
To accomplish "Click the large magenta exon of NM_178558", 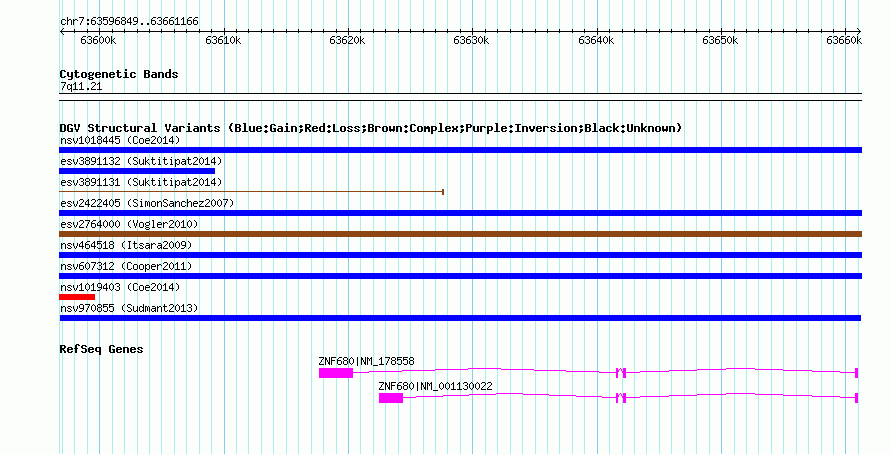I will [335, 373].
